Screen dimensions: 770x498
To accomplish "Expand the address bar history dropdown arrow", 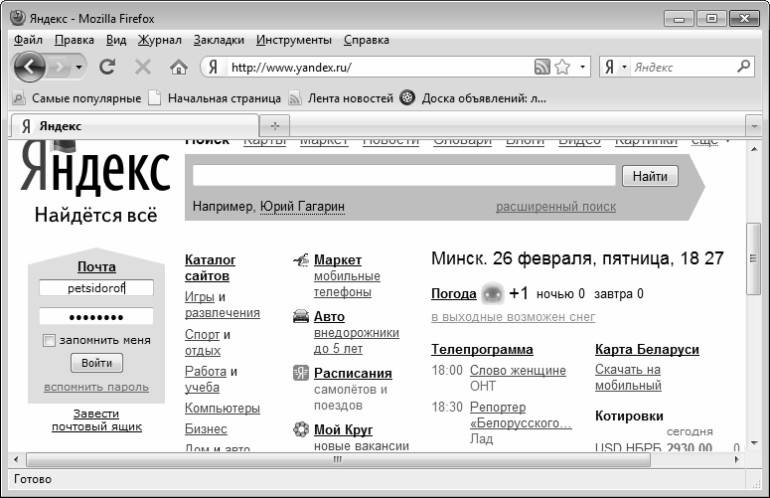I will pyautogui.click(x=580, y=68).
